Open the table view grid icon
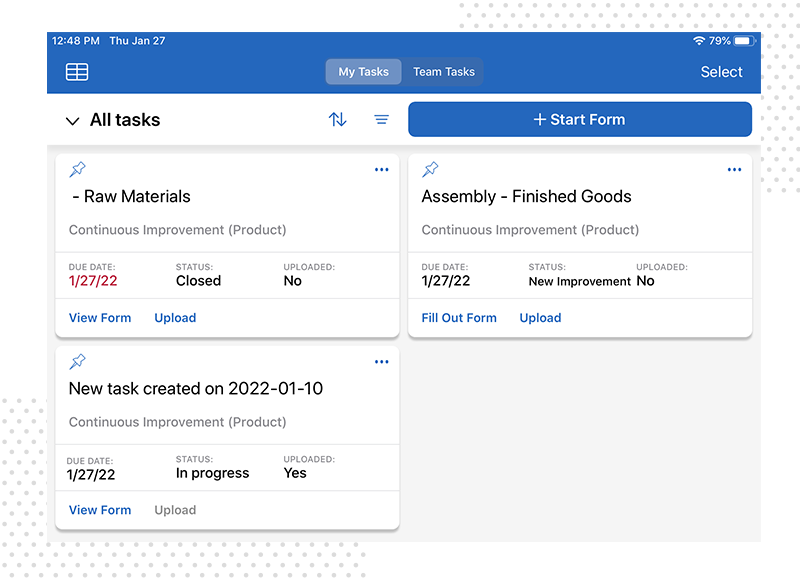 point(77,72)
